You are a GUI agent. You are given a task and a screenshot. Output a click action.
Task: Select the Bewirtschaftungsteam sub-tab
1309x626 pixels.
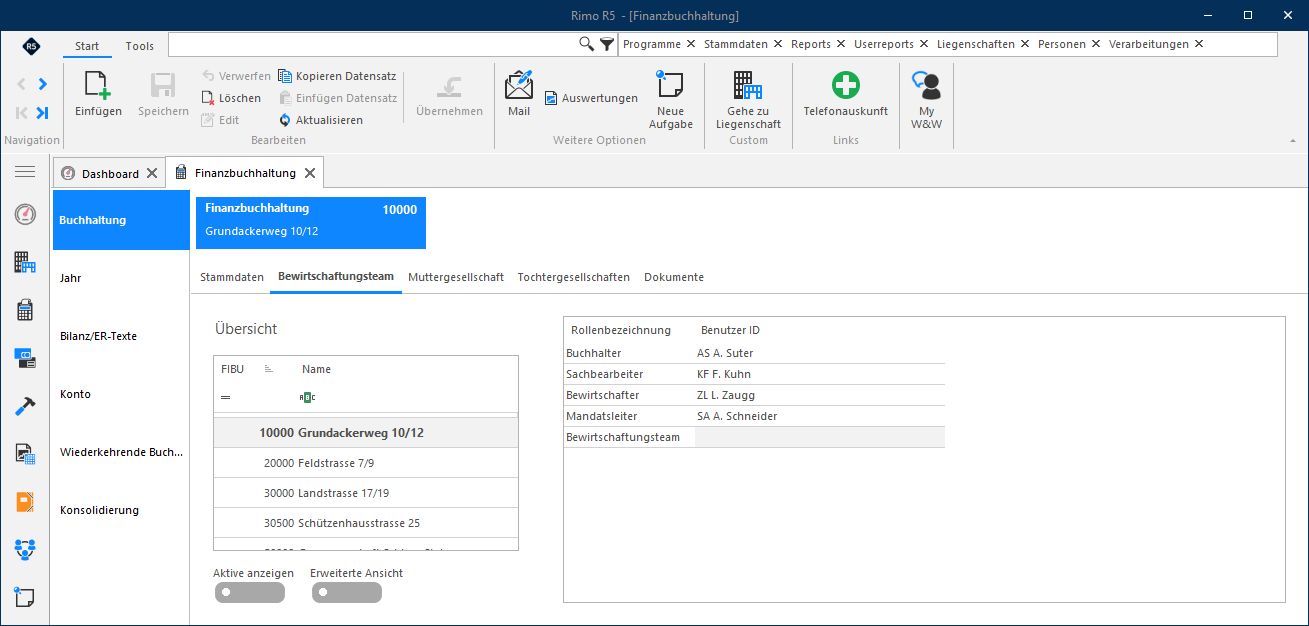point(336,277)
